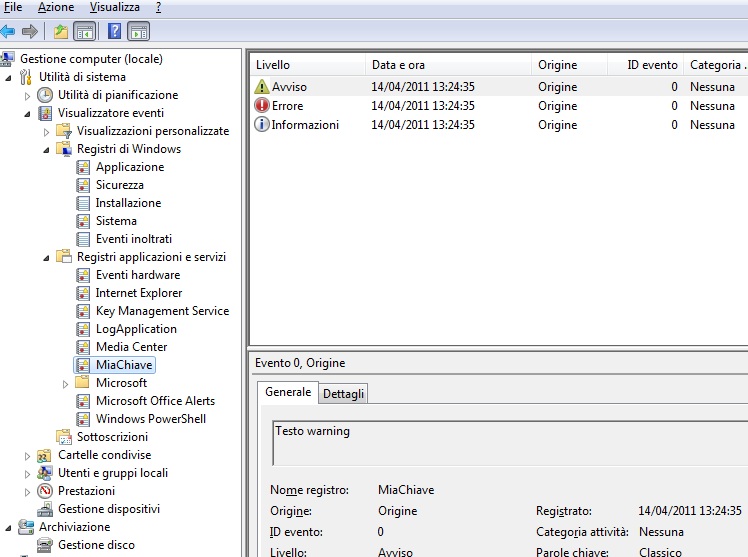Click the Visualizzatore eventi icon
Viewport: 748px width, 557px height.
[x=45, y=113]
